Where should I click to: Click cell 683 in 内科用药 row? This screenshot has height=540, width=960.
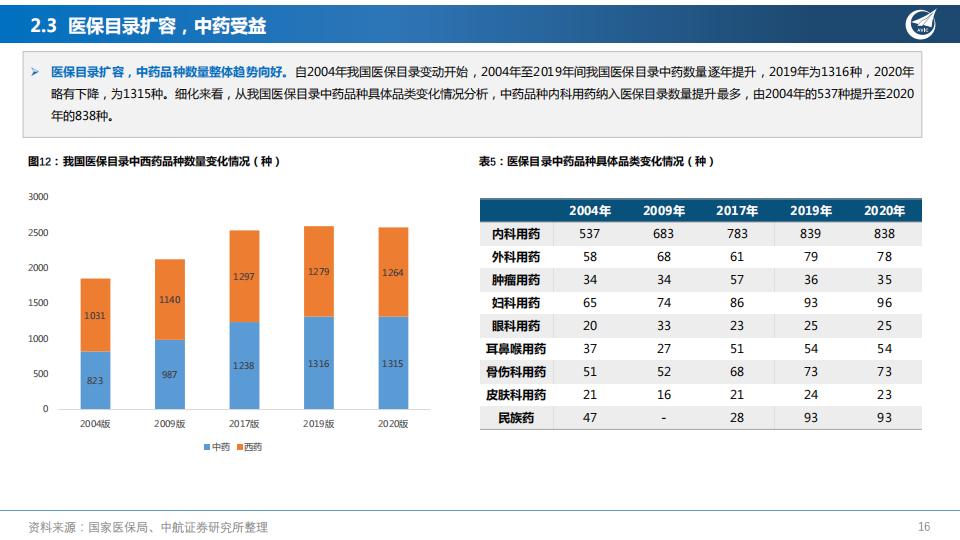point(664,234)
